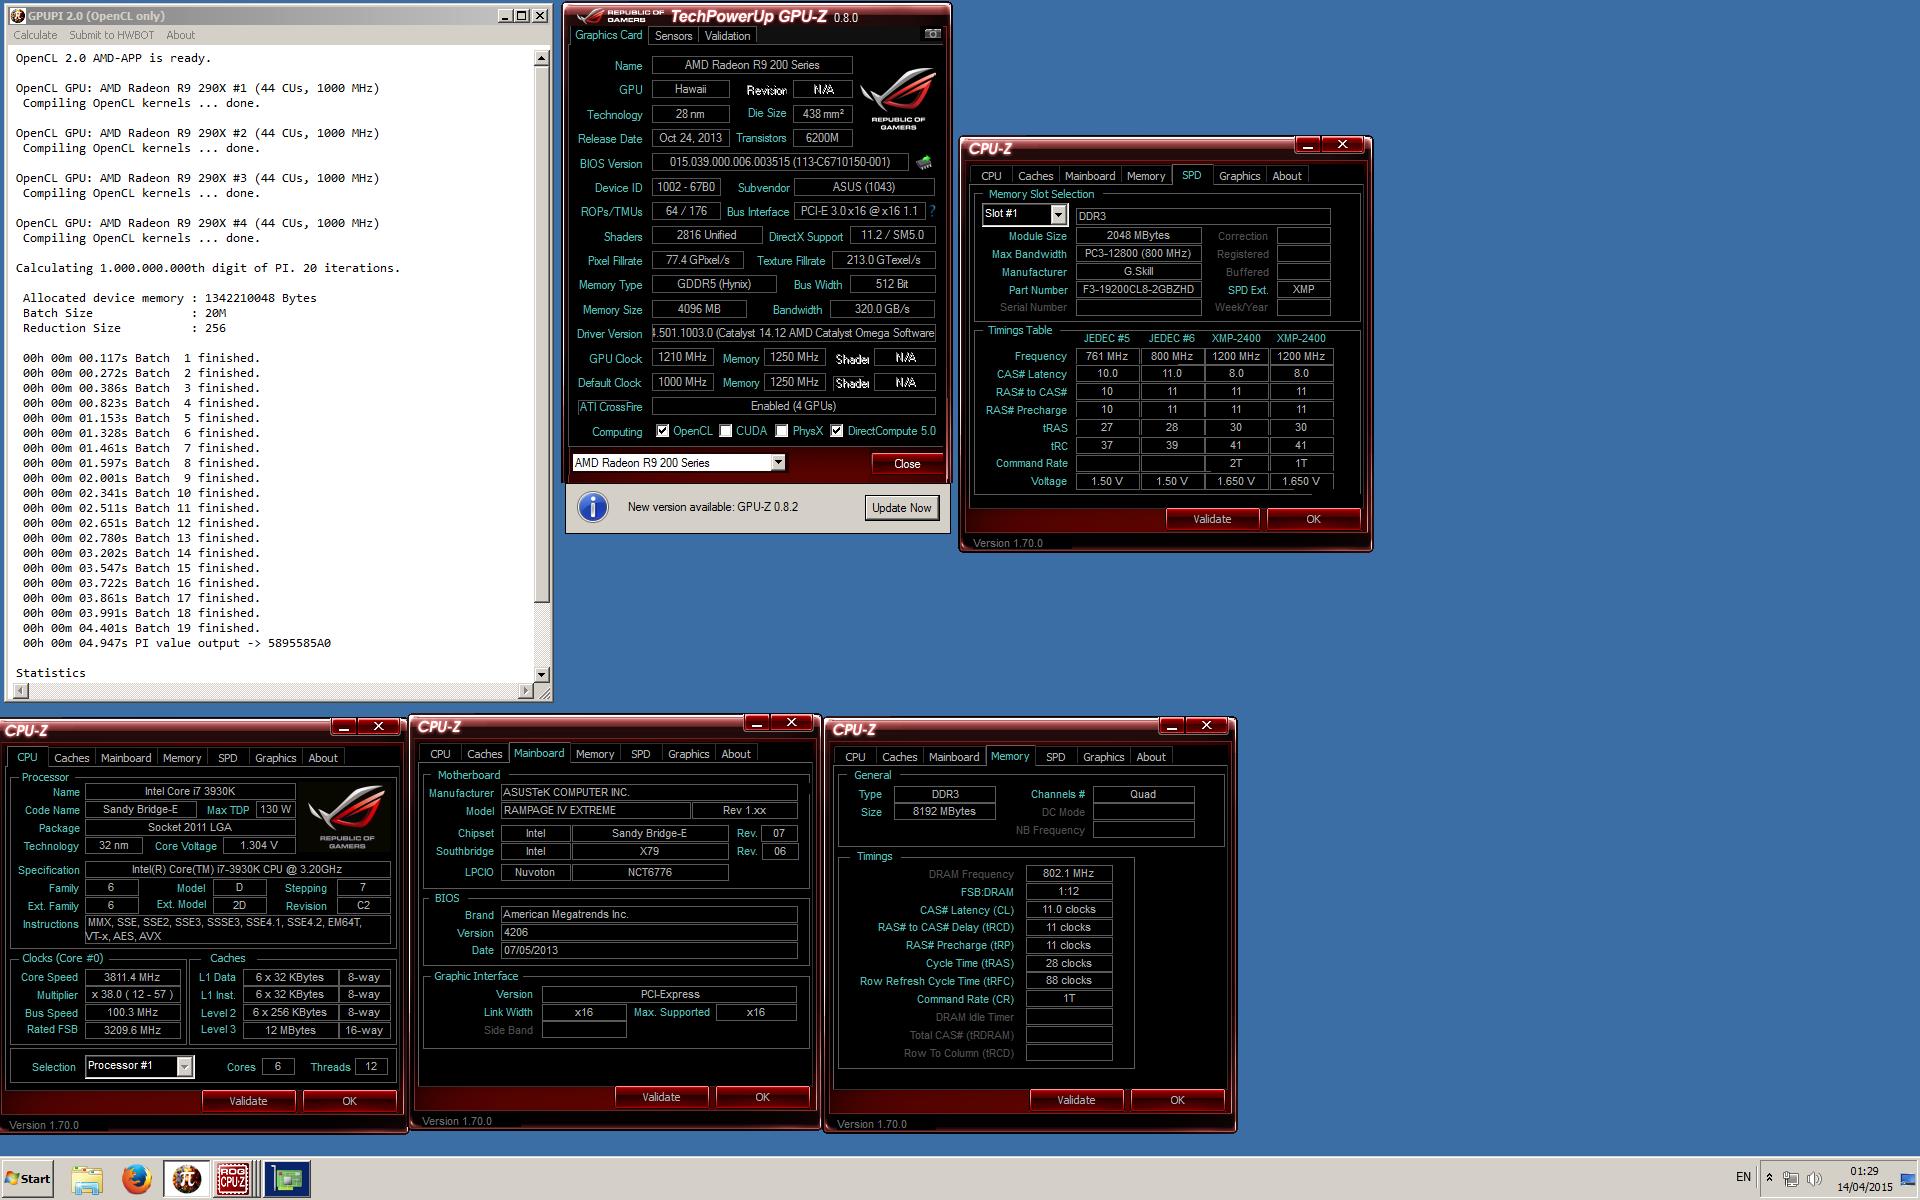
Task: Click the Close button in GPU-Z
Action: 907,463
